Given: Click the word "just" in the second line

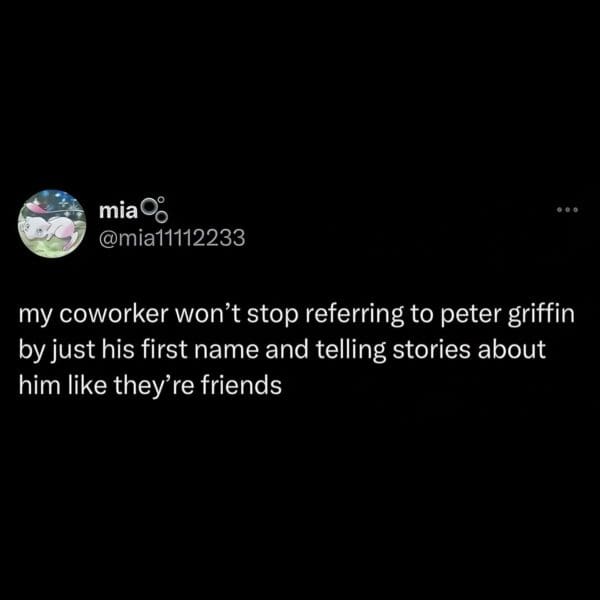Looking at the screenshot, I should click(74, 351).
